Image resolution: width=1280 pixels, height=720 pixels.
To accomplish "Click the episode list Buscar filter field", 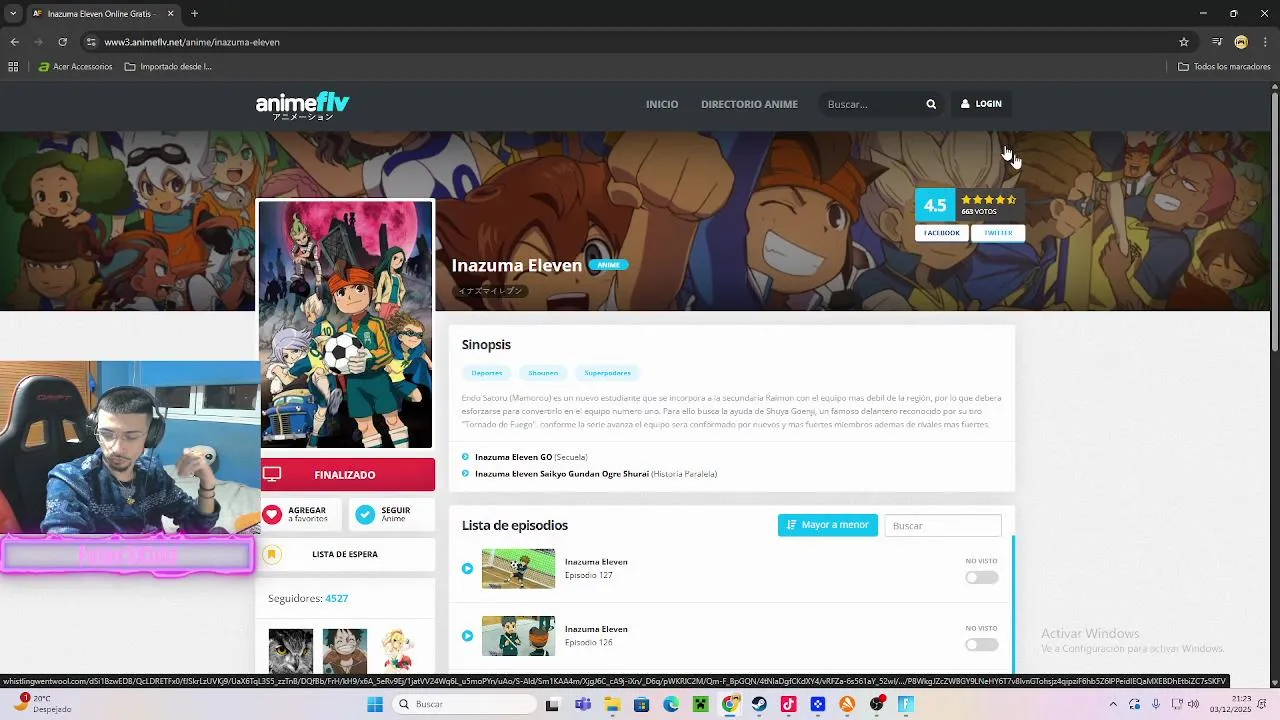I will 943,525.
